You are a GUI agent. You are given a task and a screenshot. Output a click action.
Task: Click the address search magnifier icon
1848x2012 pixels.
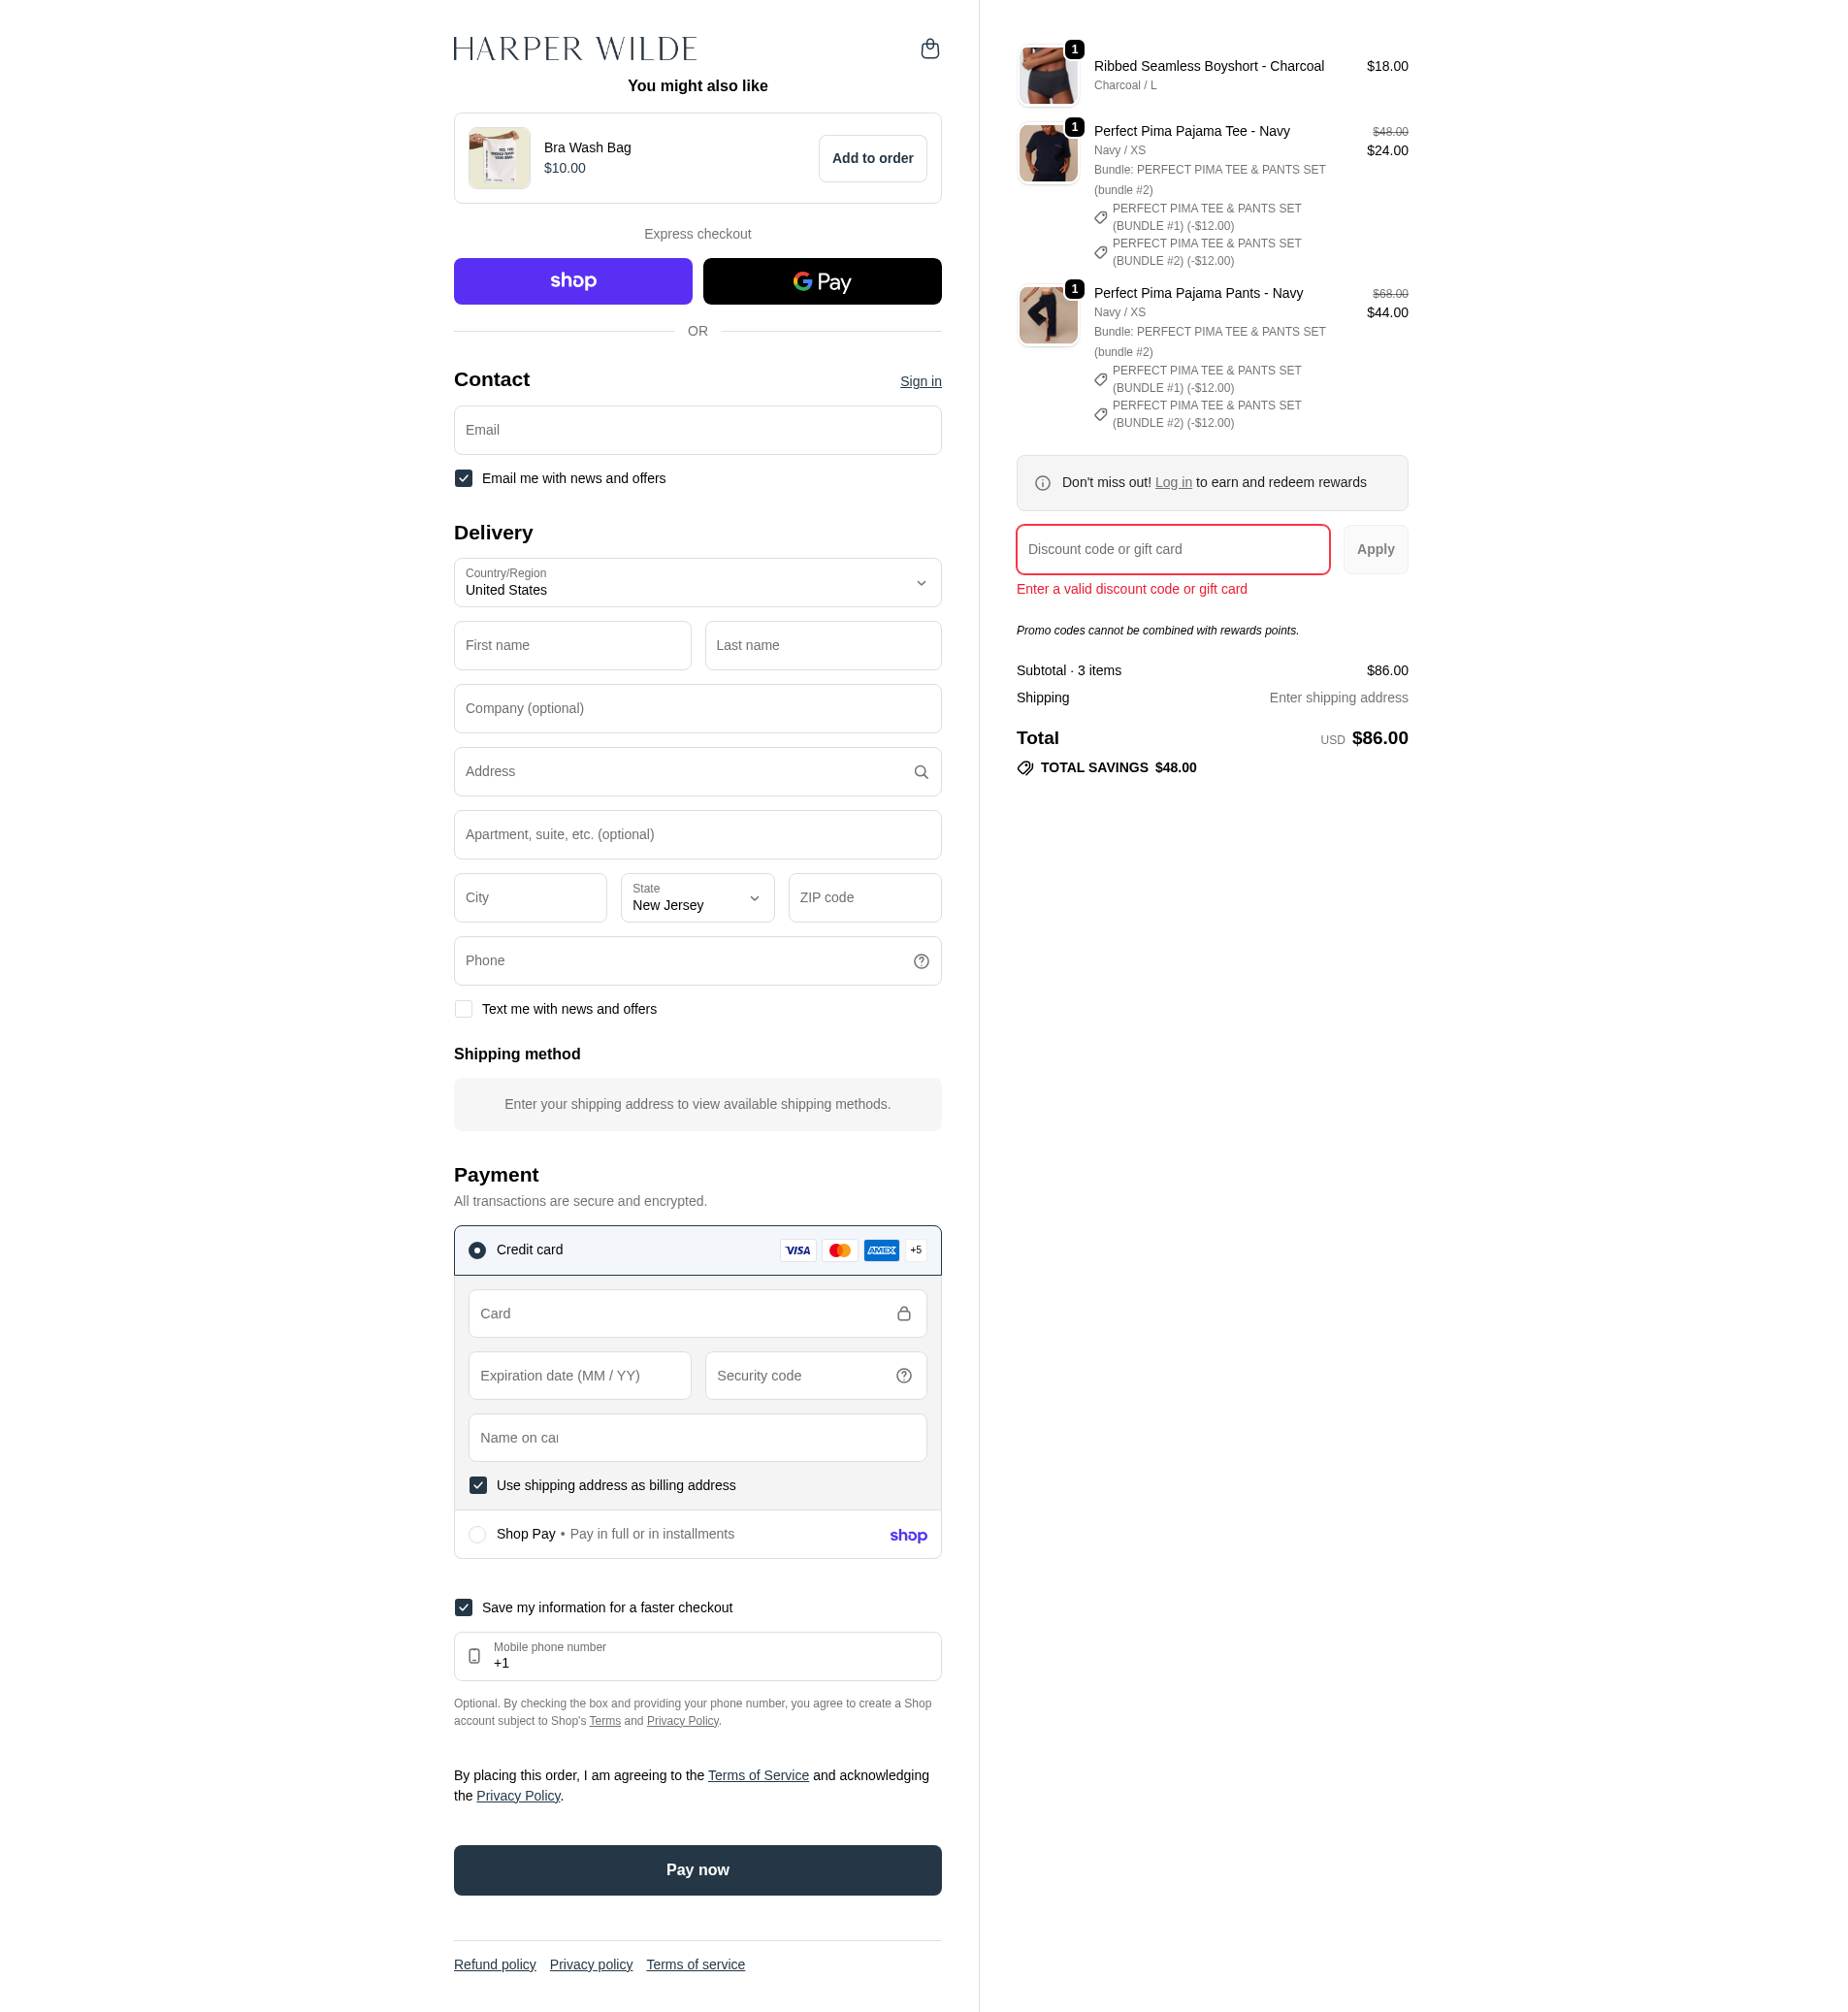tap(921, 772)
